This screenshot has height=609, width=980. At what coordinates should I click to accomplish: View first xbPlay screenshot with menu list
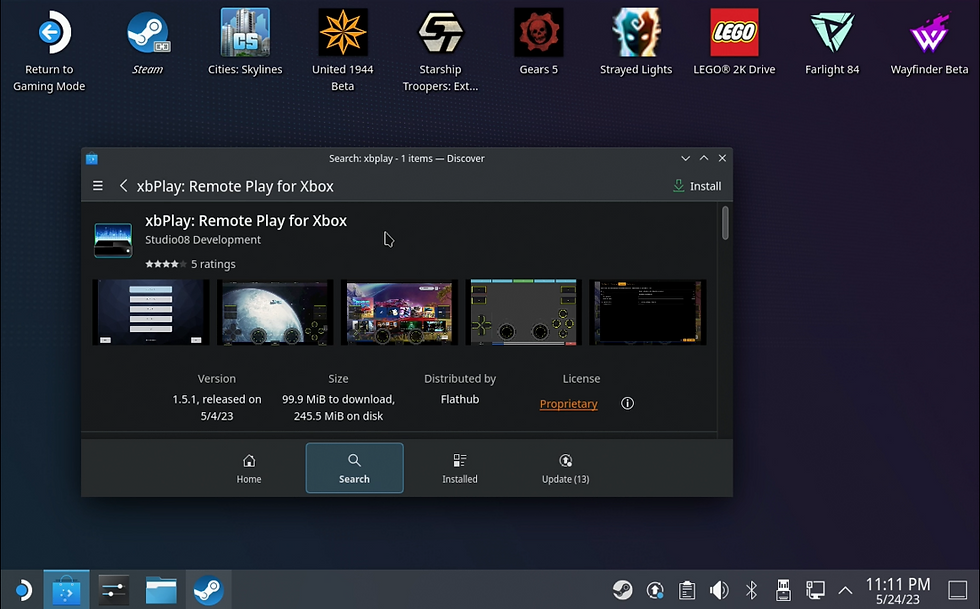[151, 312]
